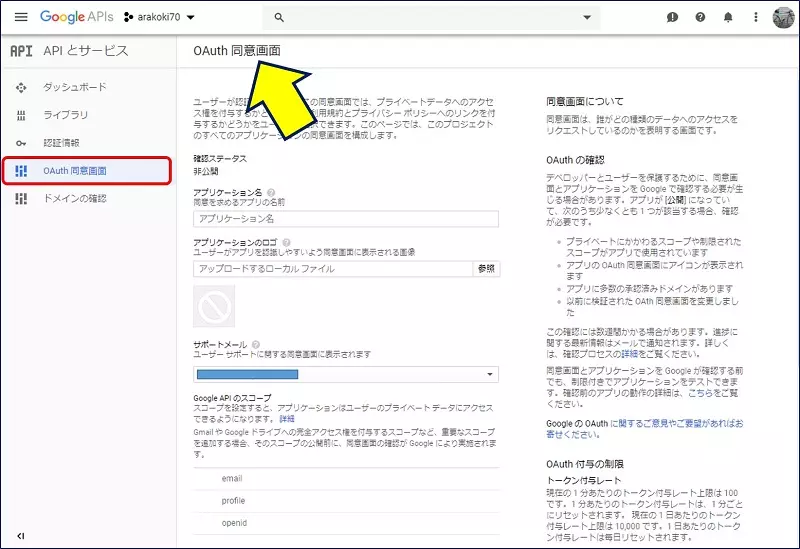Click the OAuth 付与の制限 heading

[x=585, y=464]
